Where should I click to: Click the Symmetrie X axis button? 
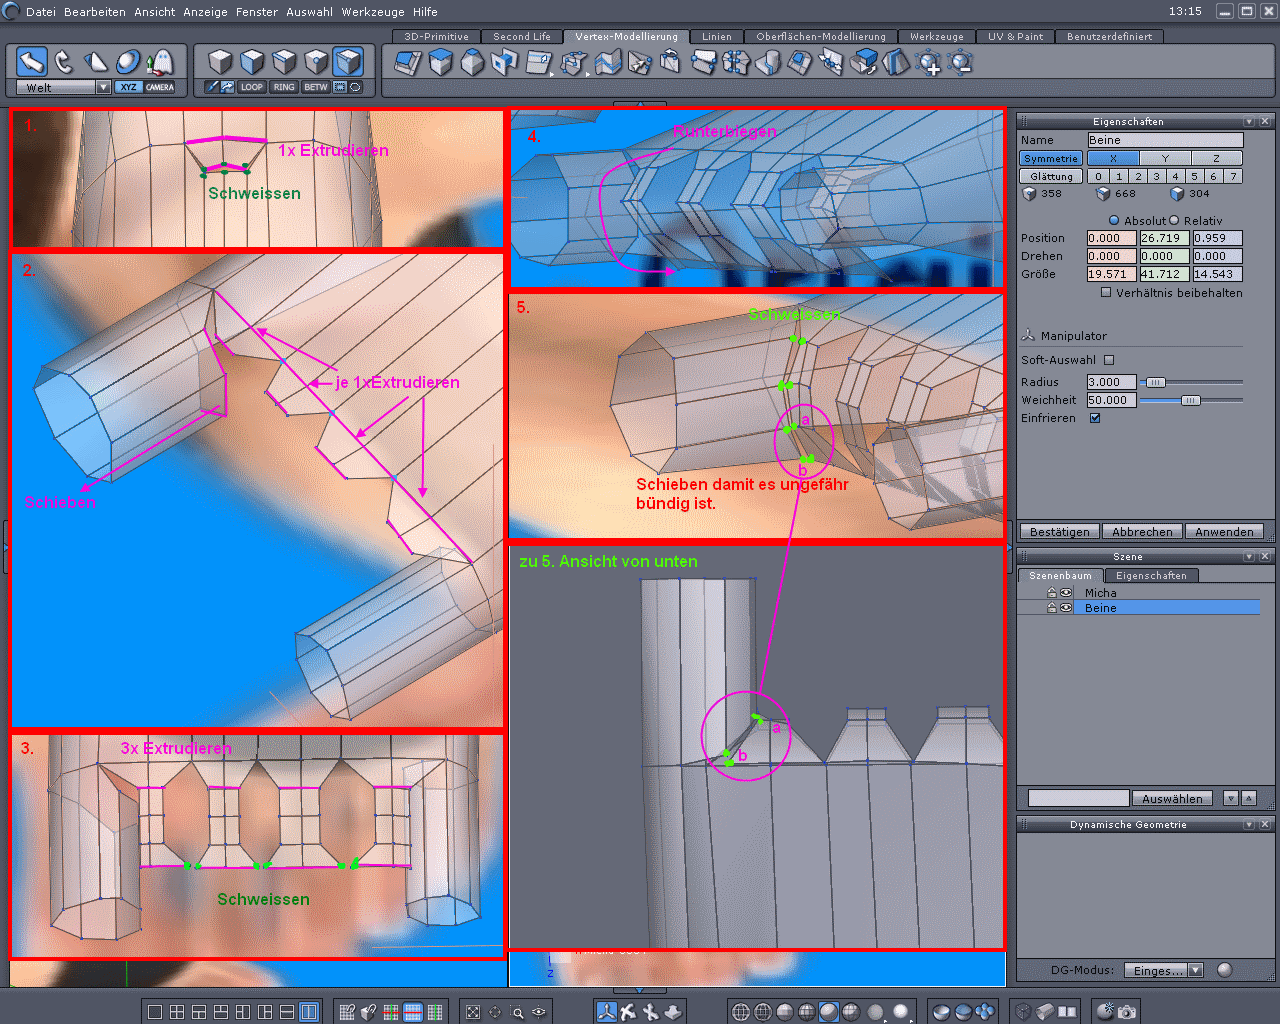(1113, 158)
